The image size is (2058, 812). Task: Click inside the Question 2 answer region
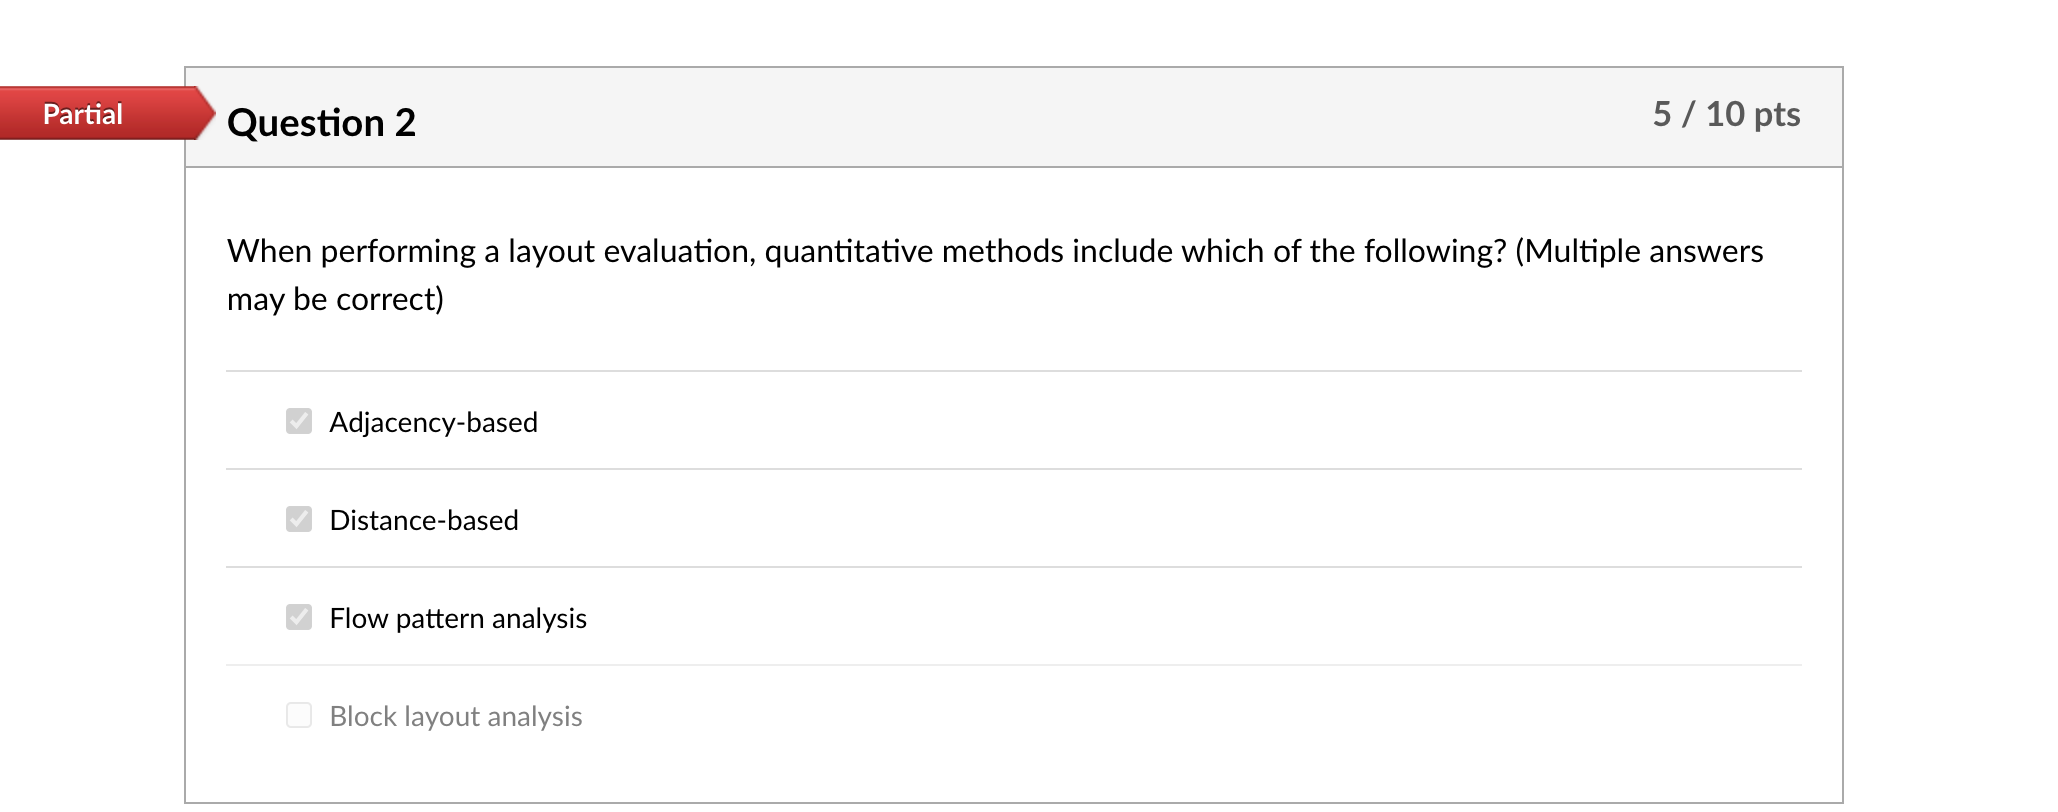point(1014,560)
